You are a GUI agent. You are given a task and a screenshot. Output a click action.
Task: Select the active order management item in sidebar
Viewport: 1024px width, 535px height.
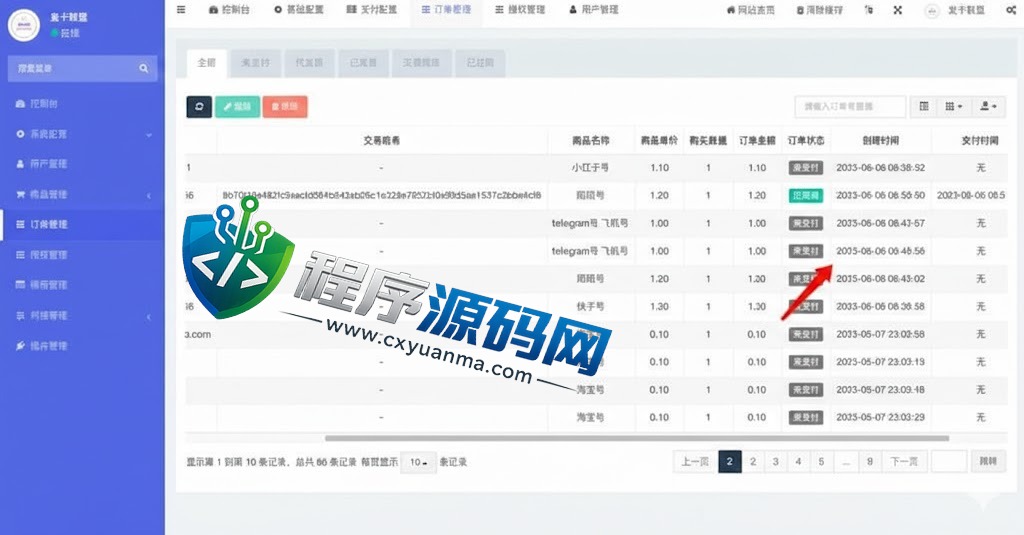(82, 224)
